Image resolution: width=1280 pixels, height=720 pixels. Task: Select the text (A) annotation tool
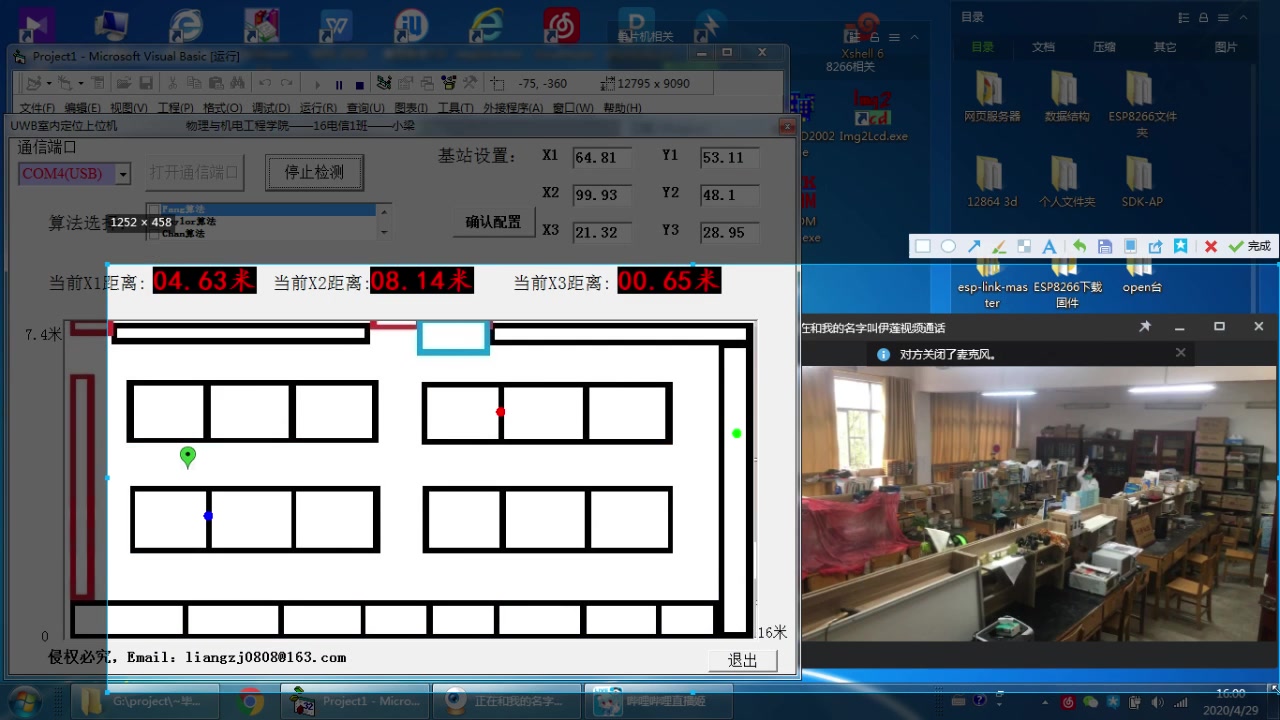pos(1048,246)
